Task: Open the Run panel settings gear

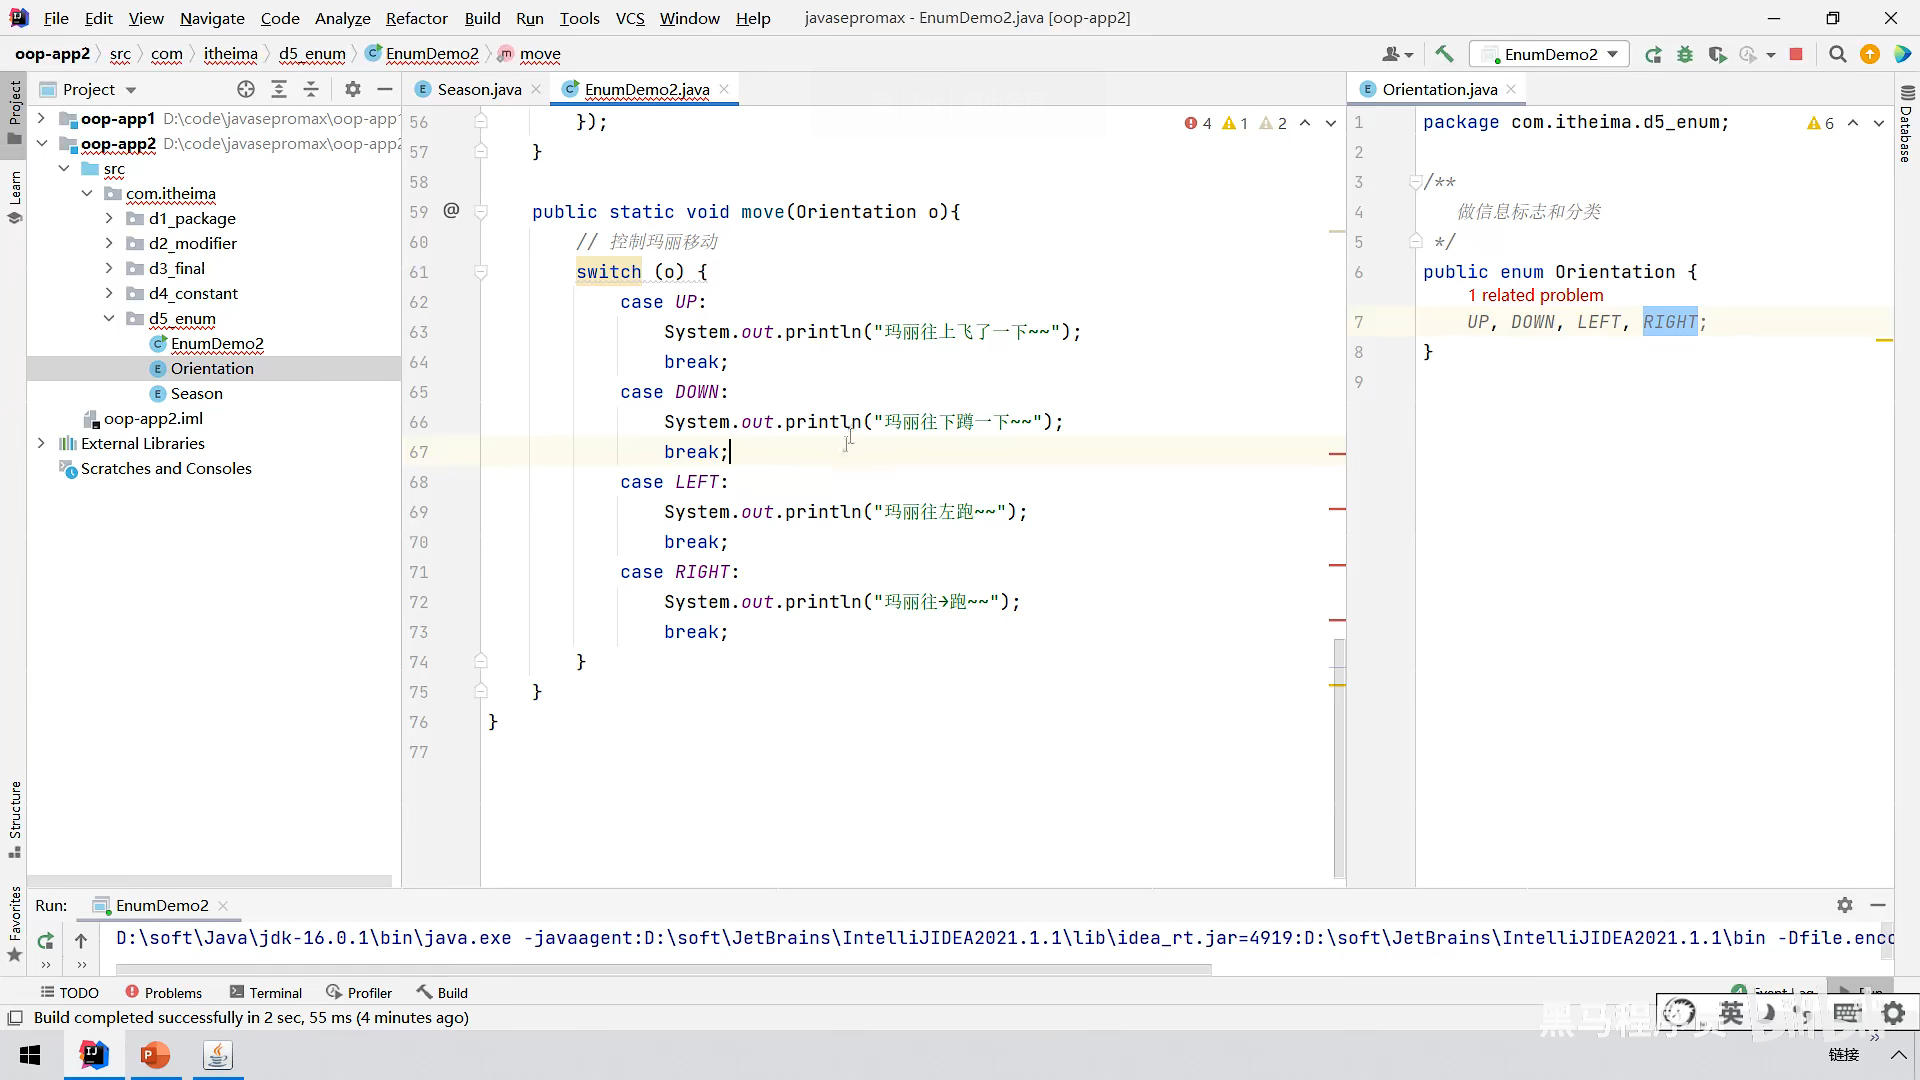Action: 1845,905
